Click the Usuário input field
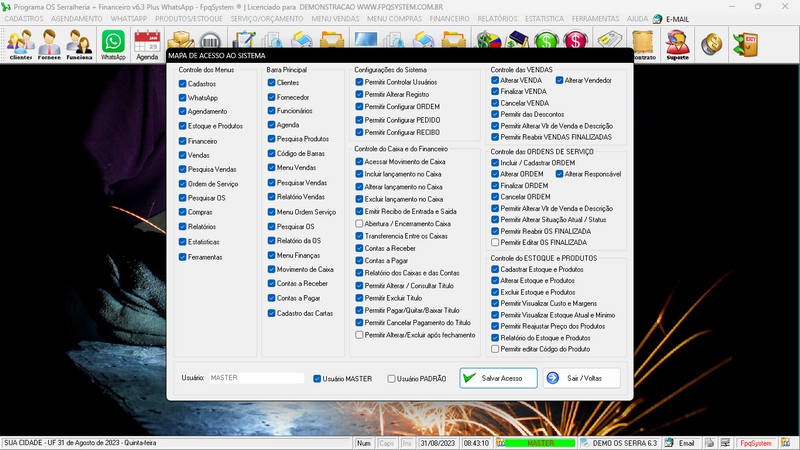 point(256,379)
